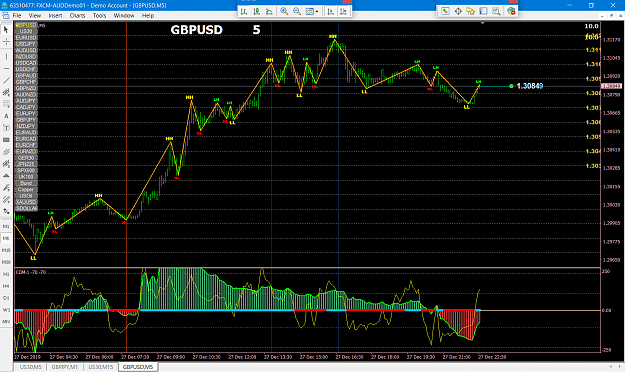Select the trendline drawing tool

click(6, 81)
